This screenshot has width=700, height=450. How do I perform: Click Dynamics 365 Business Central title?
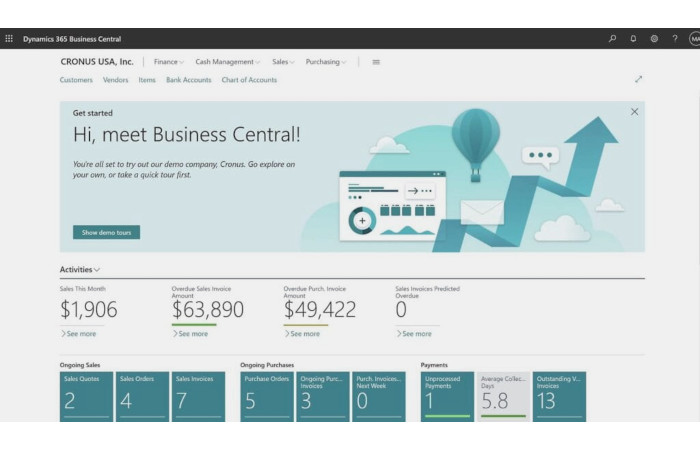click(72, 39)
